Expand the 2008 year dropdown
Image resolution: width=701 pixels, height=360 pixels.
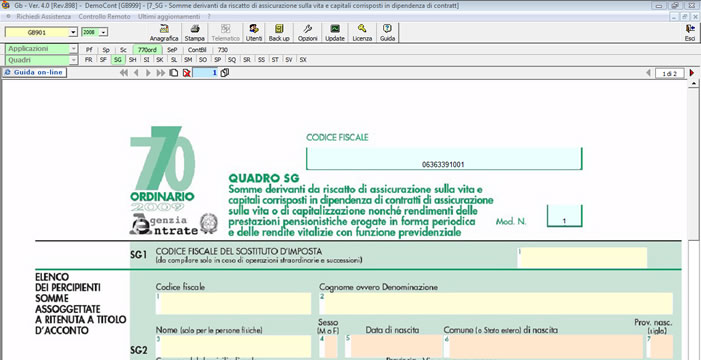(104, 32)
